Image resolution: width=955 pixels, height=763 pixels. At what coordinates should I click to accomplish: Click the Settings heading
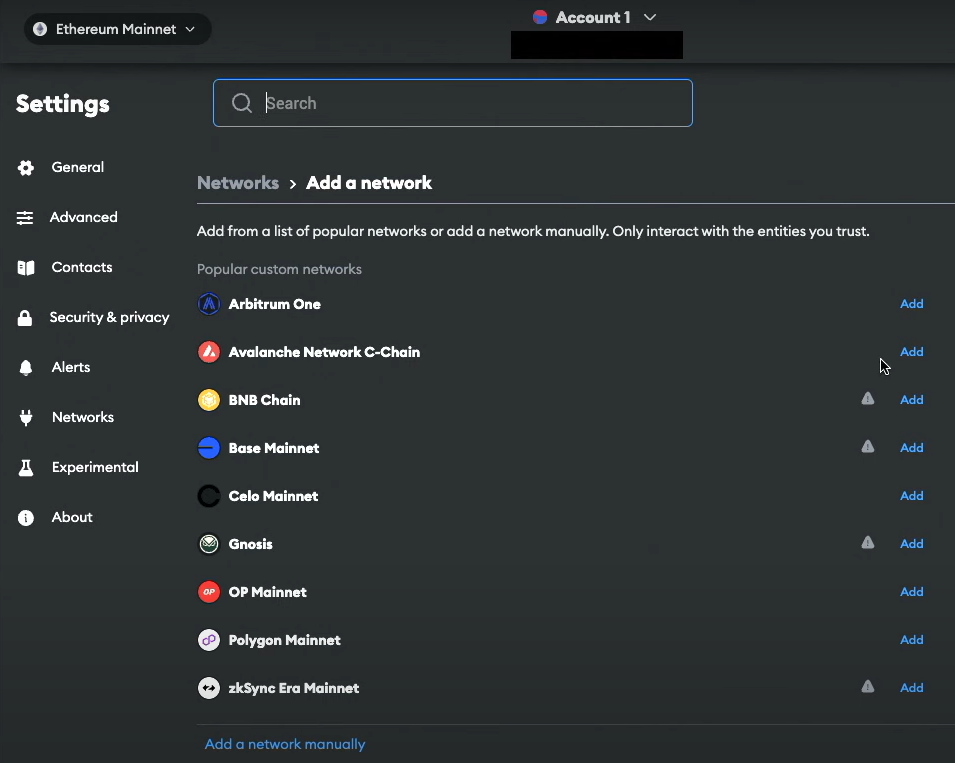click(x=63, y=104)
